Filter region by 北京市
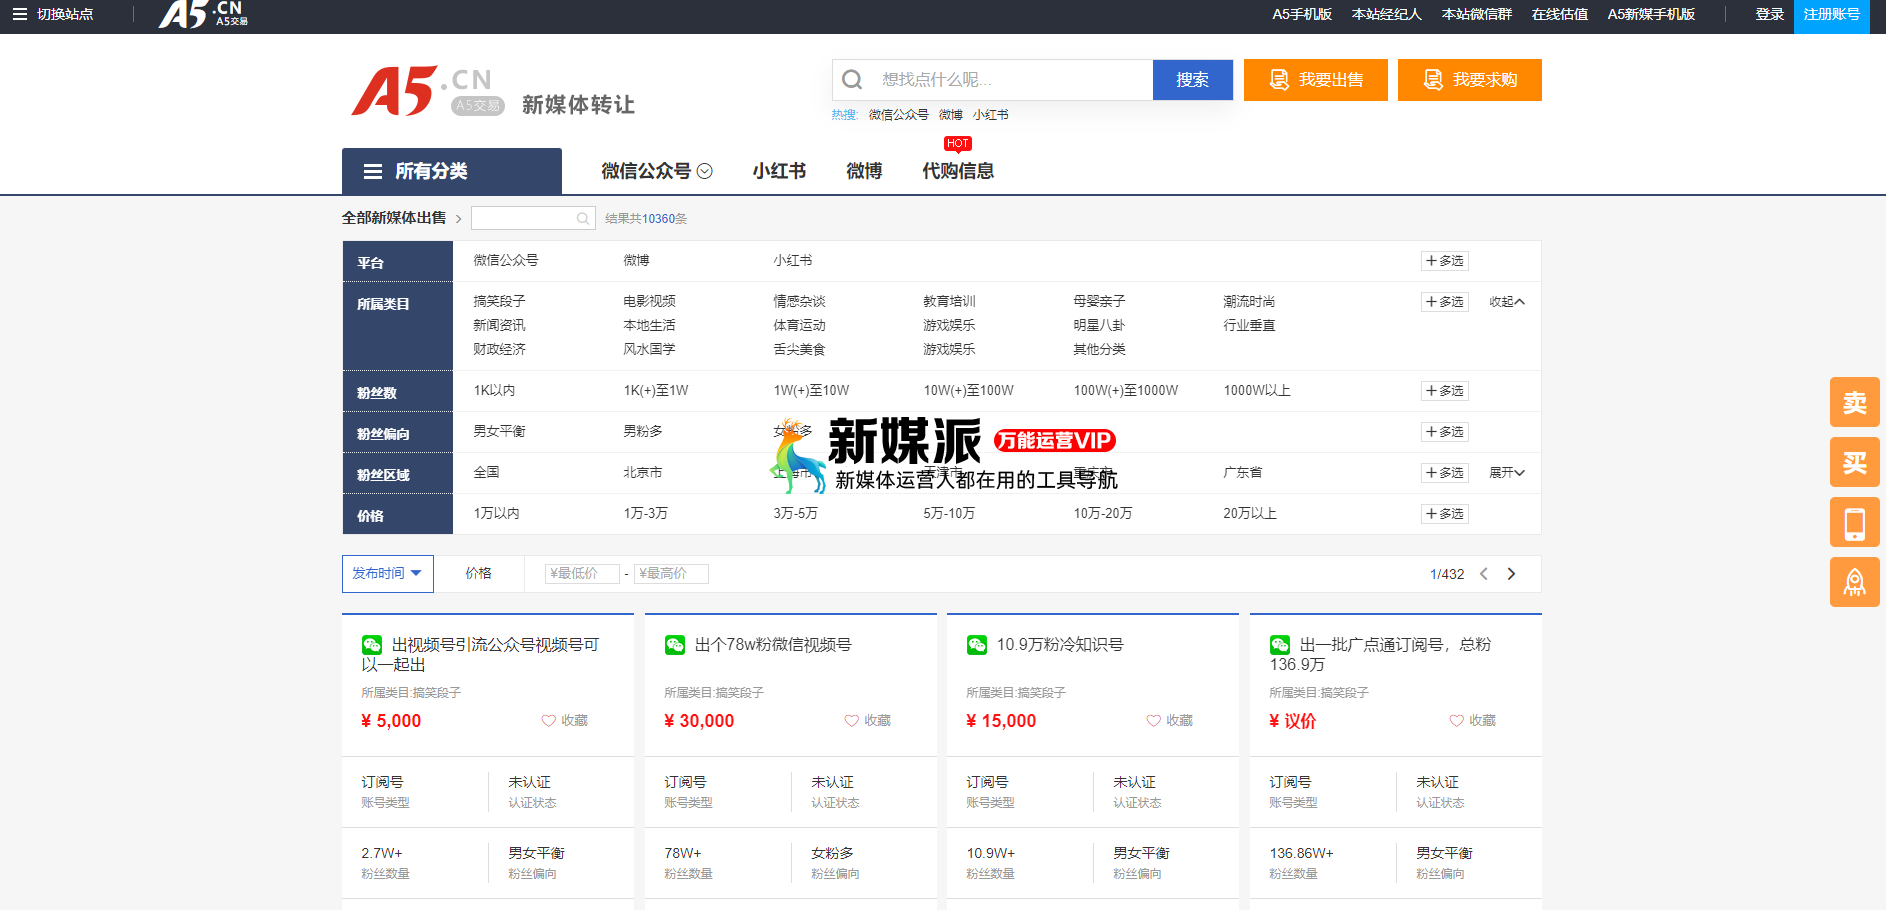This screenshot has height=910, width=1886. click(643, 473)
